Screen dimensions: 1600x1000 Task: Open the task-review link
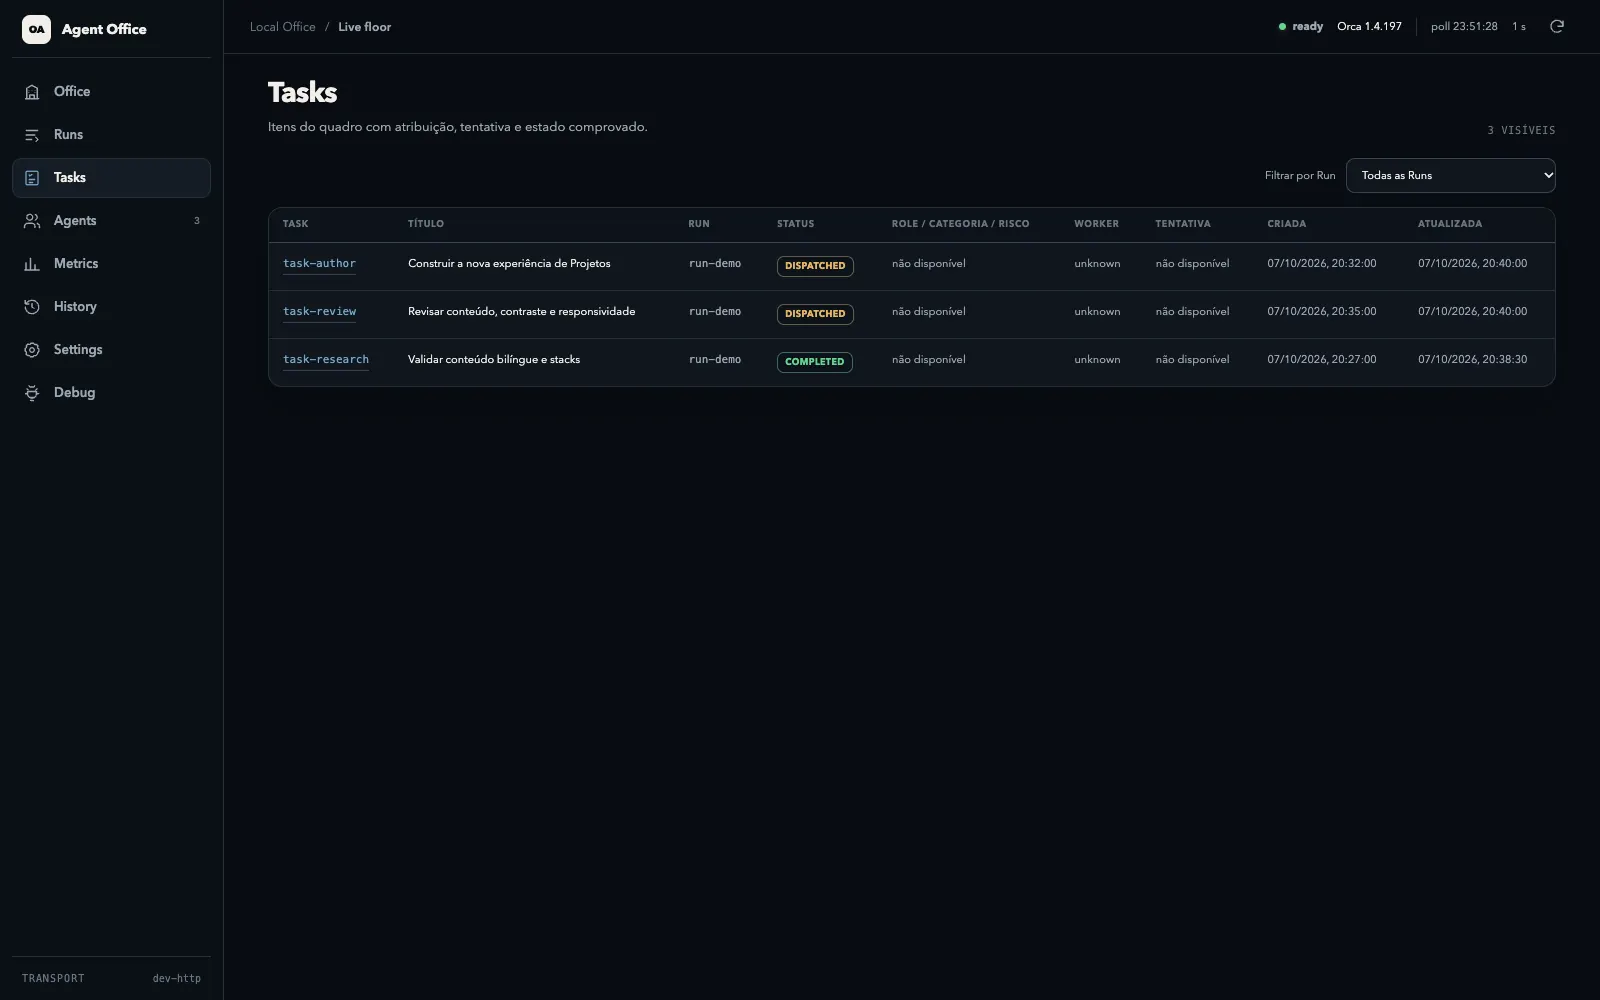pyautogui.click(x=319, y=312)
